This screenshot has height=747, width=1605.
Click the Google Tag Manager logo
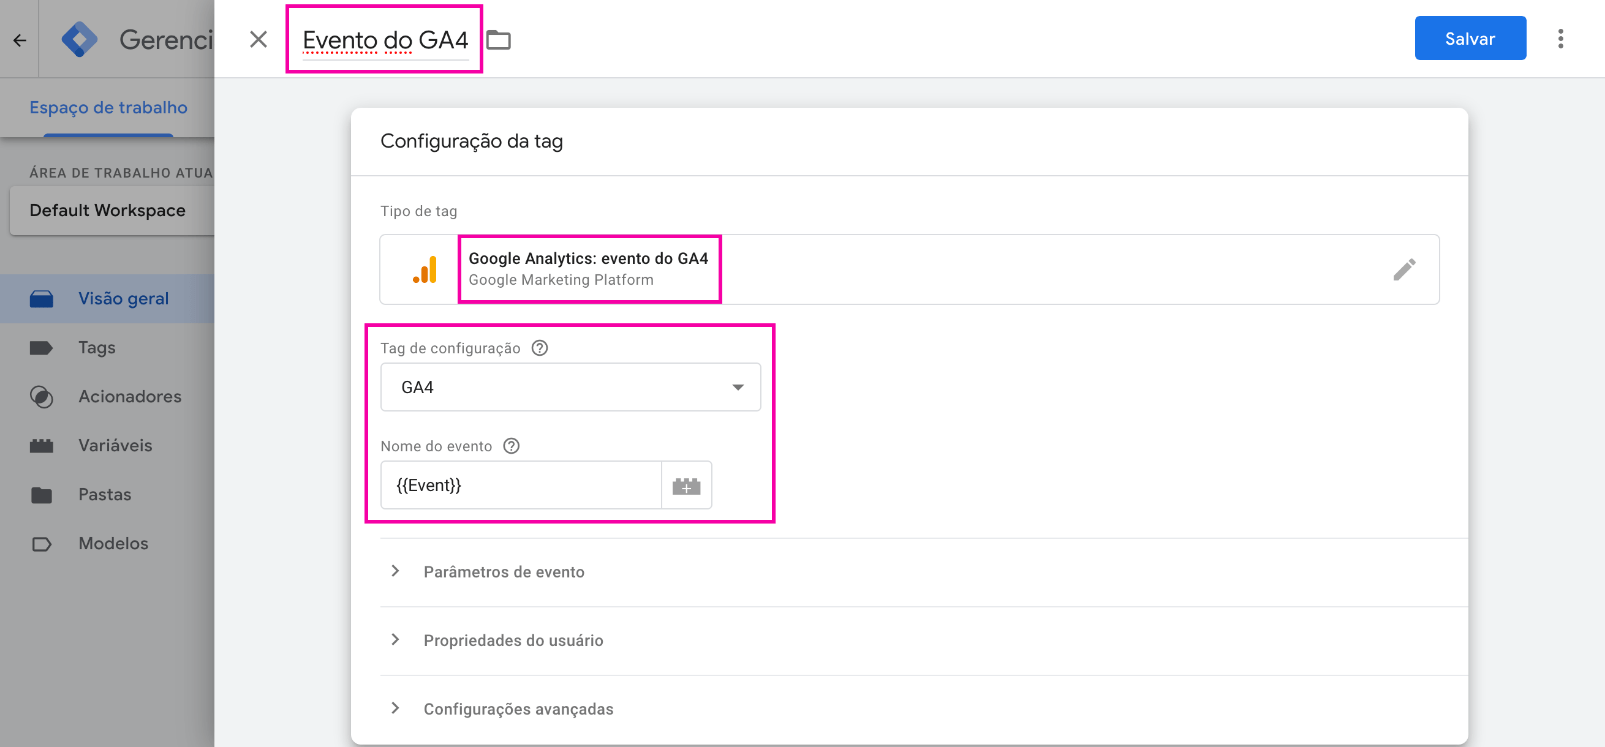[x=79, y=39]
